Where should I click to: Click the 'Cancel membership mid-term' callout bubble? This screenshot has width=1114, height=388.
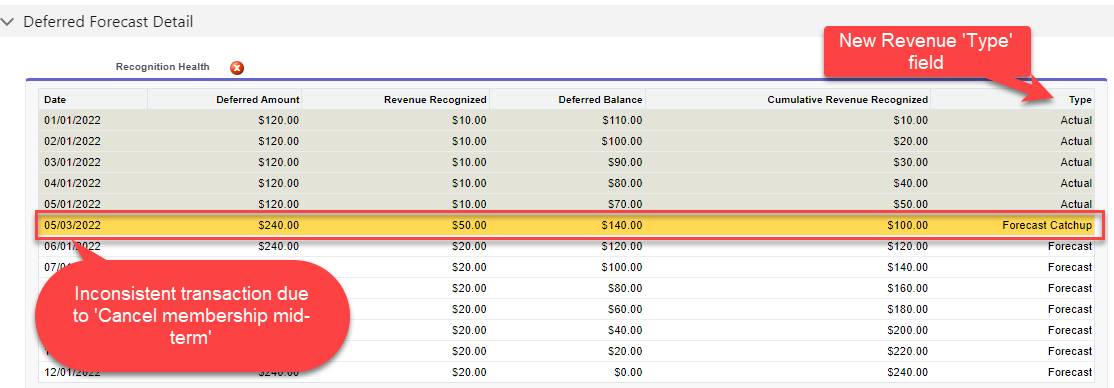pos(193,316)
